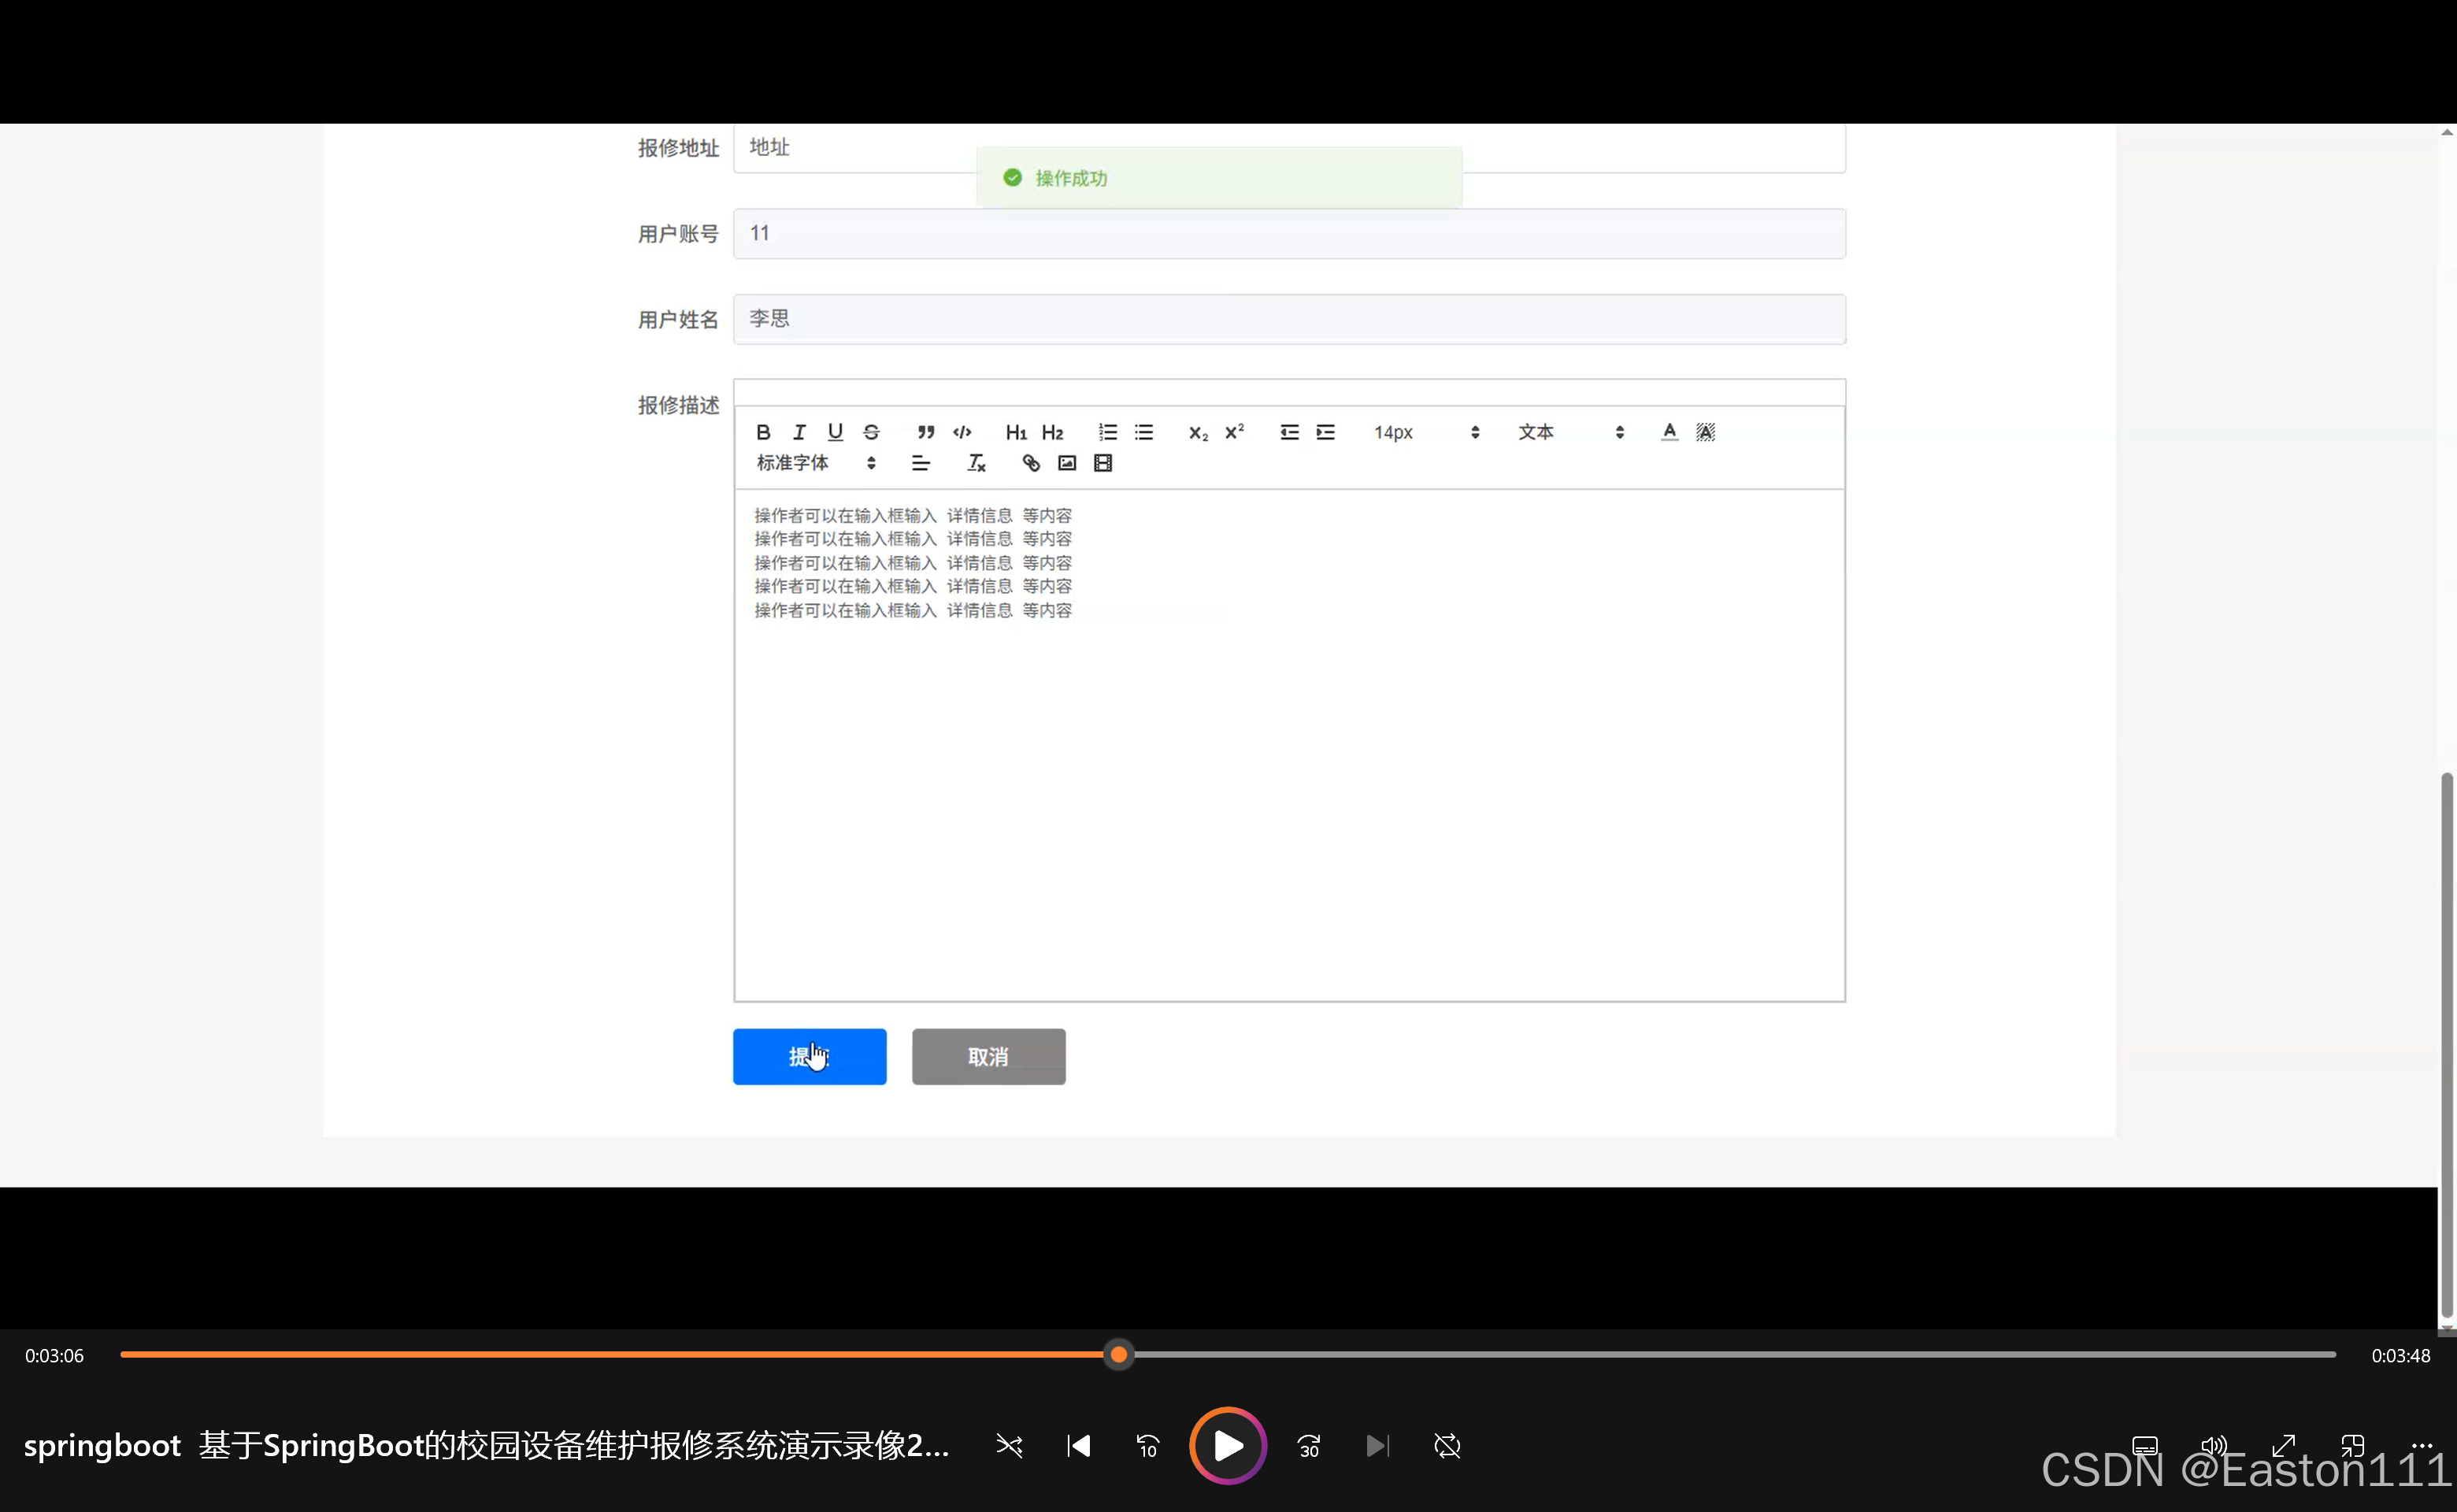Insert a blockquote in the editor
Screen dimensions: 2457x1512
point(926,432)
